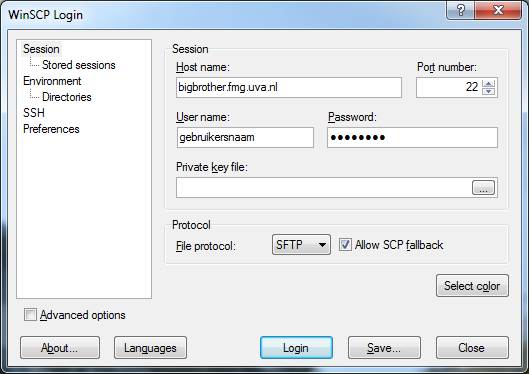
Task: Open the File protocol SFTP dropdown
Action: click(301, 245)
